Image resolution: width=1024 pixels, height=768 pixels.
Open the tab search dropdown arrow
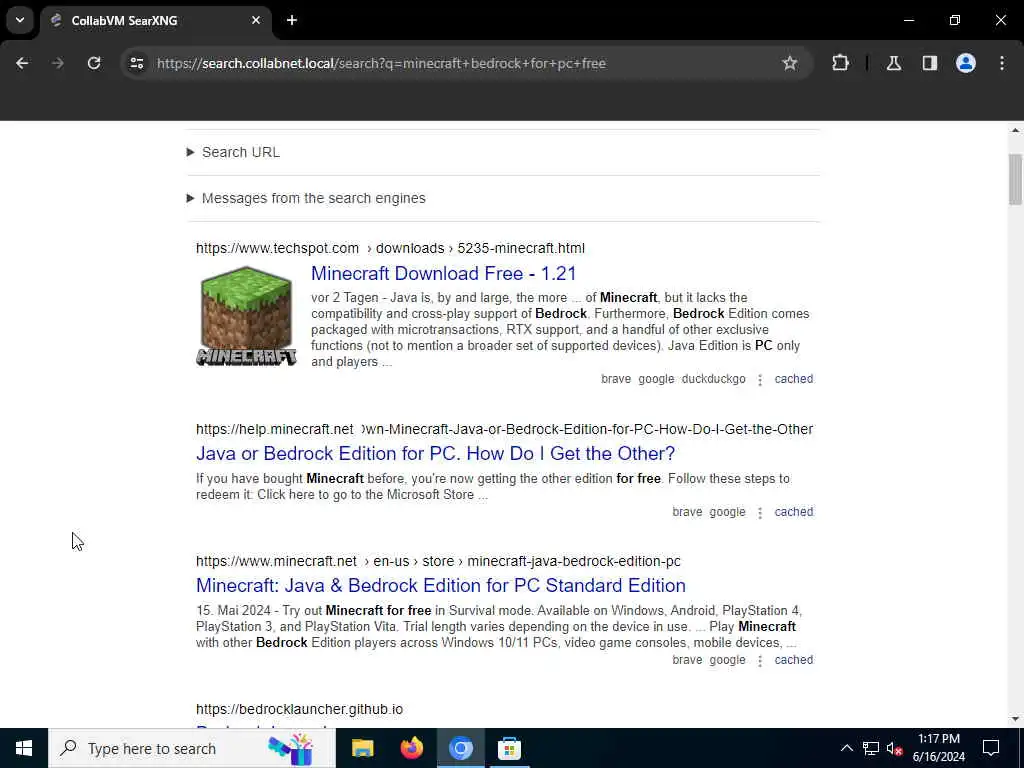[x=20, y=20]
